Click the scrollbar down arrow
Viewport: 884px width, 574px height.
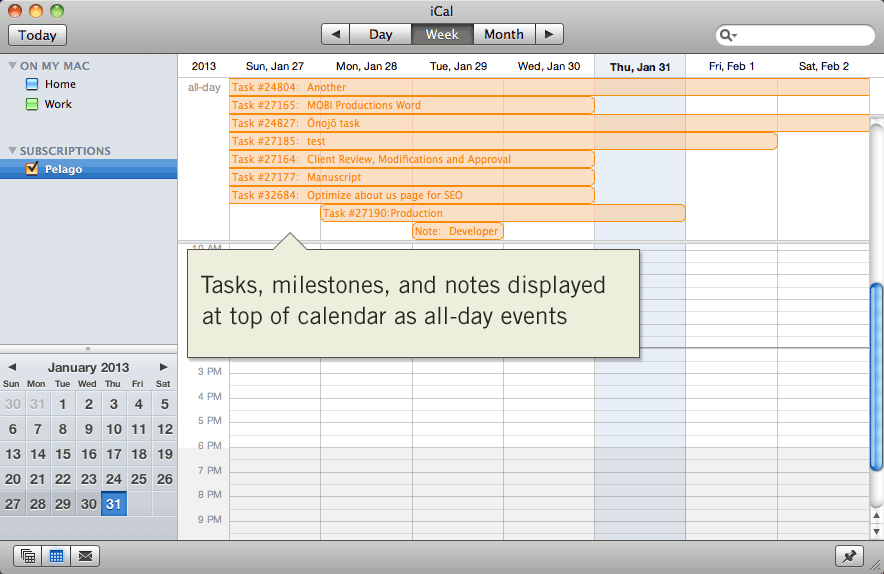pos(876,531)
